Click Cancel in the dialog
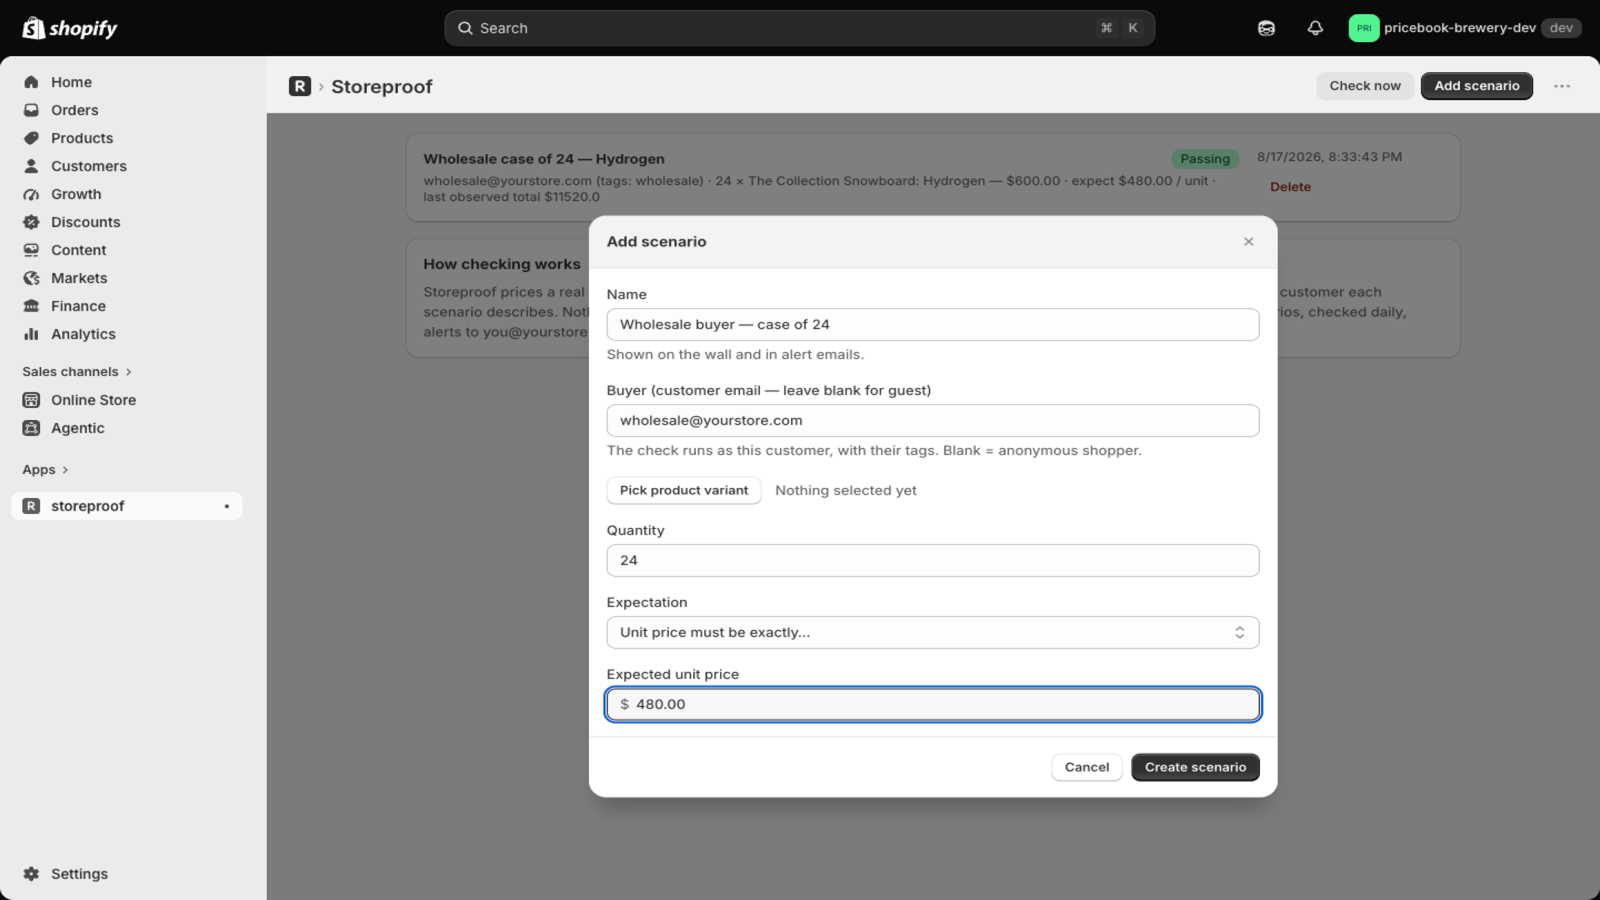The height and width of the screenshot is (900, 1600). tap(1087, 767)
